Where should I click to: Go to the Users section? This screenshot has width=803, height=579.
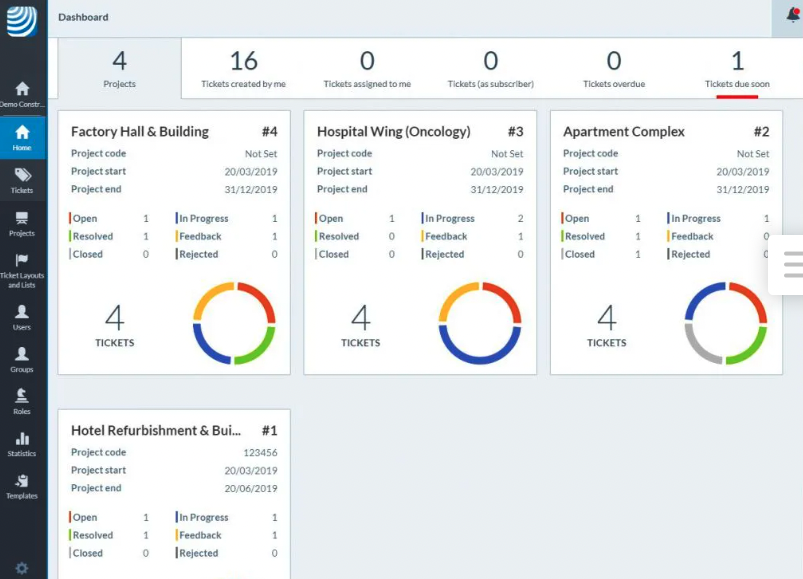[x=22, y=317]
